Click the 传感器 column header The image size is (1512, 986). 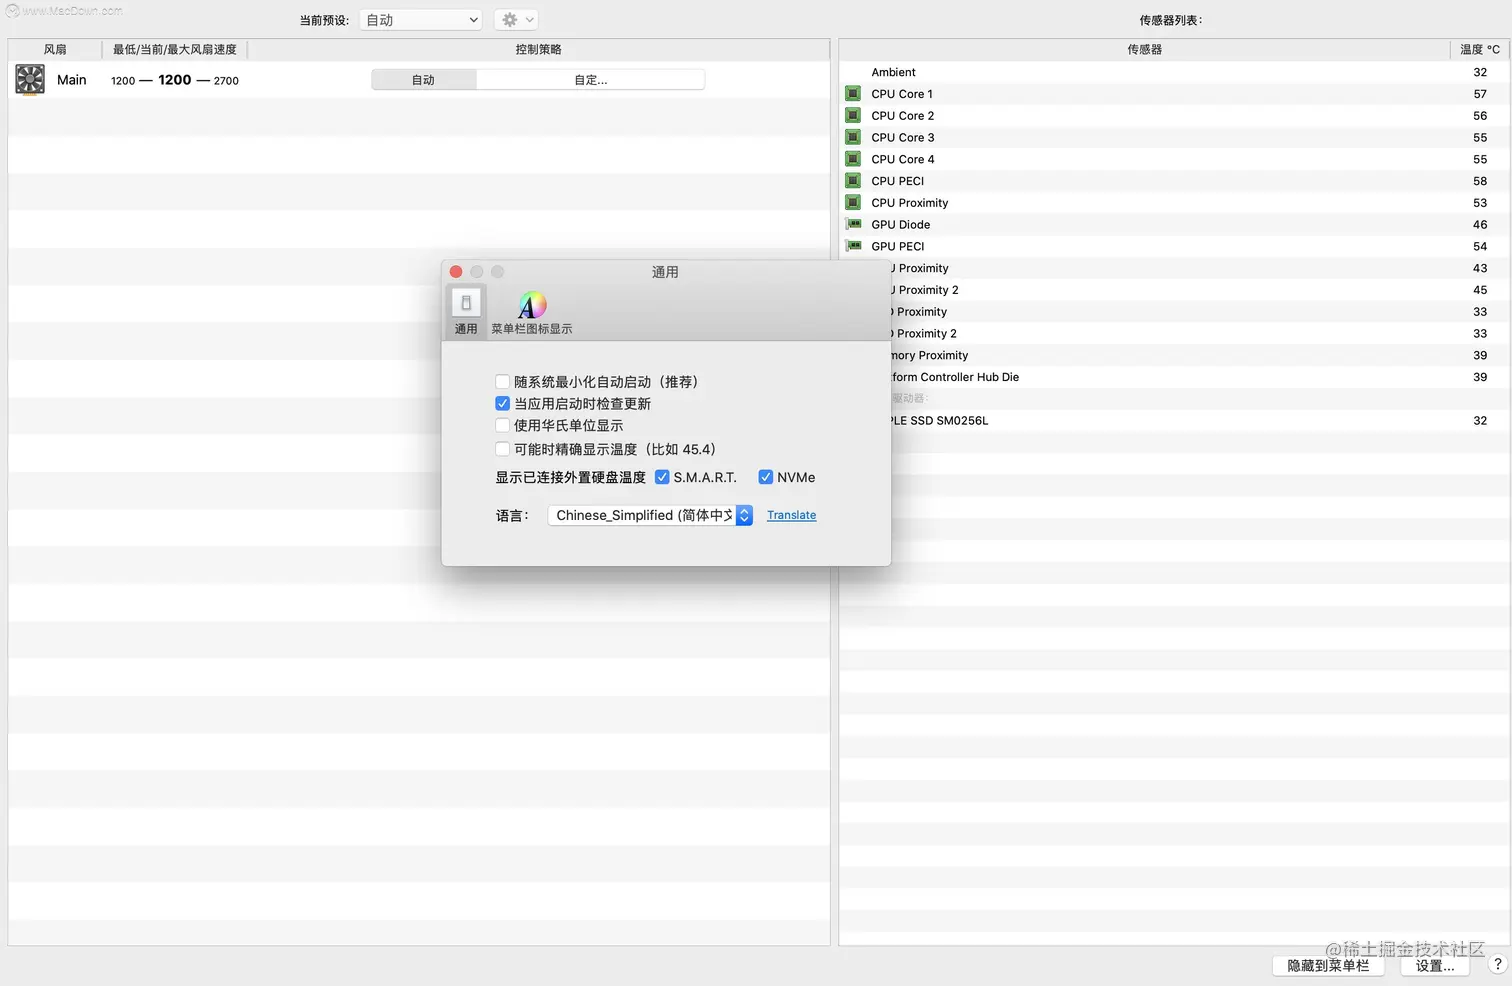(x=1145, y=49)
